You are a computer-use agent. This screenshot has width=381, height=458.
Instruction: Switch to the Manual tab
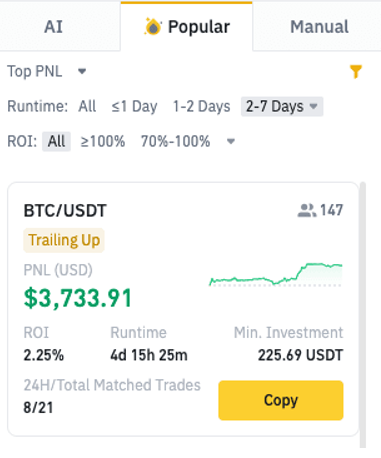(319, 27)
